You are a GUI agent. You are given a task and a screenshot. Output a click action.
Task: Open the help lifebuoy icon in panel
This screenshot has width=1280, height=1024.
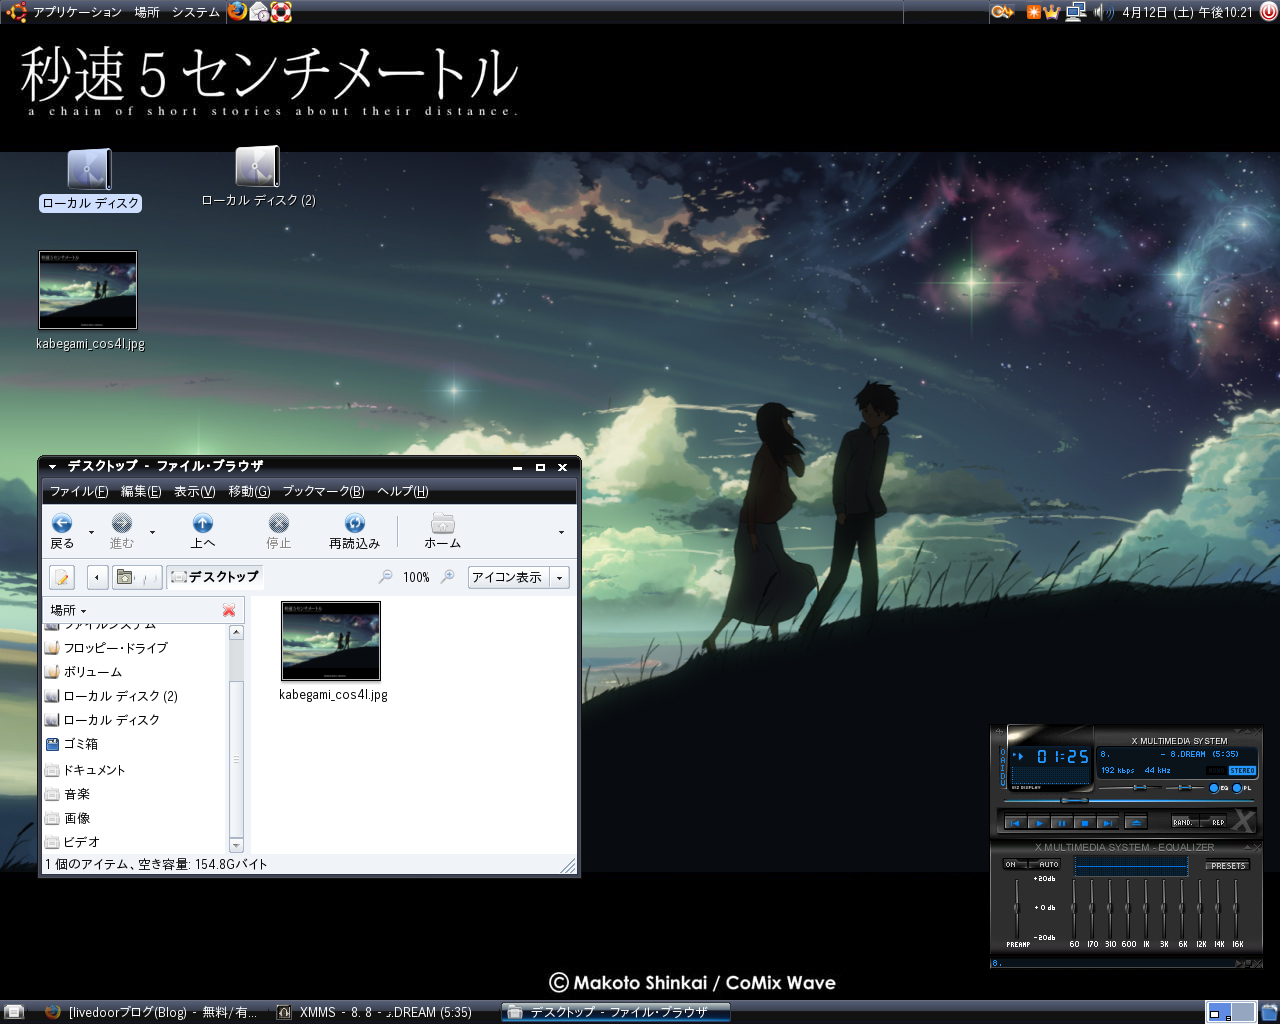click(x=281, y=12)
